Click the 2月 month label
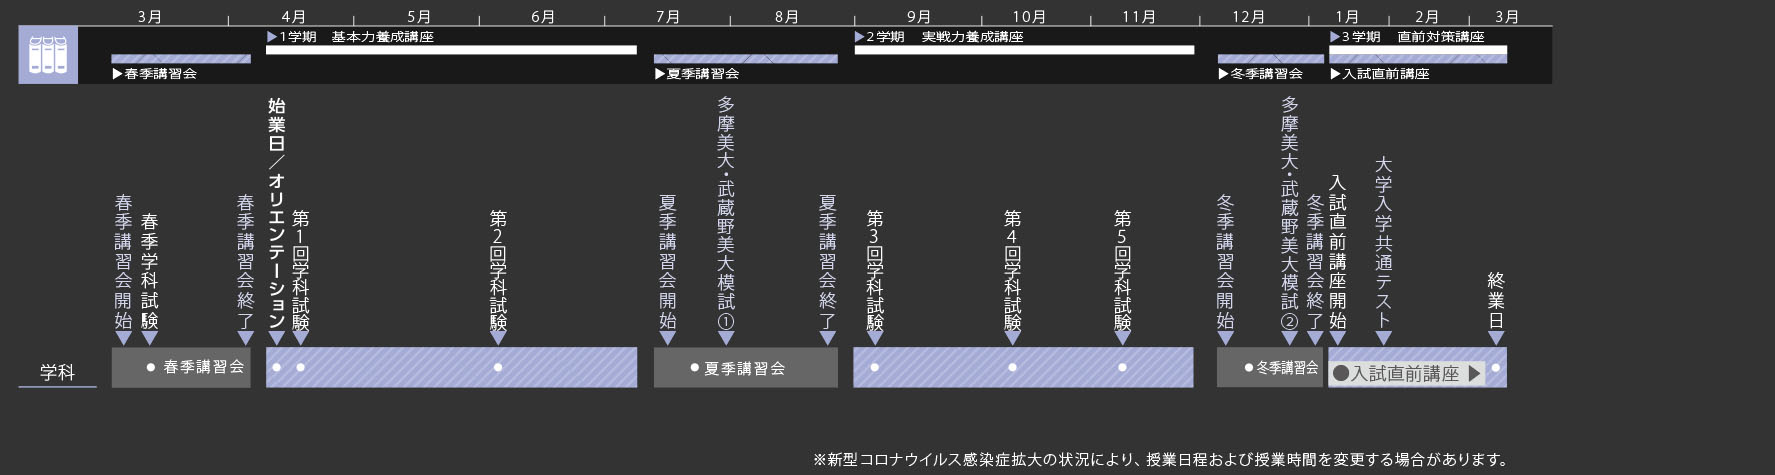 coord(1427,17)
